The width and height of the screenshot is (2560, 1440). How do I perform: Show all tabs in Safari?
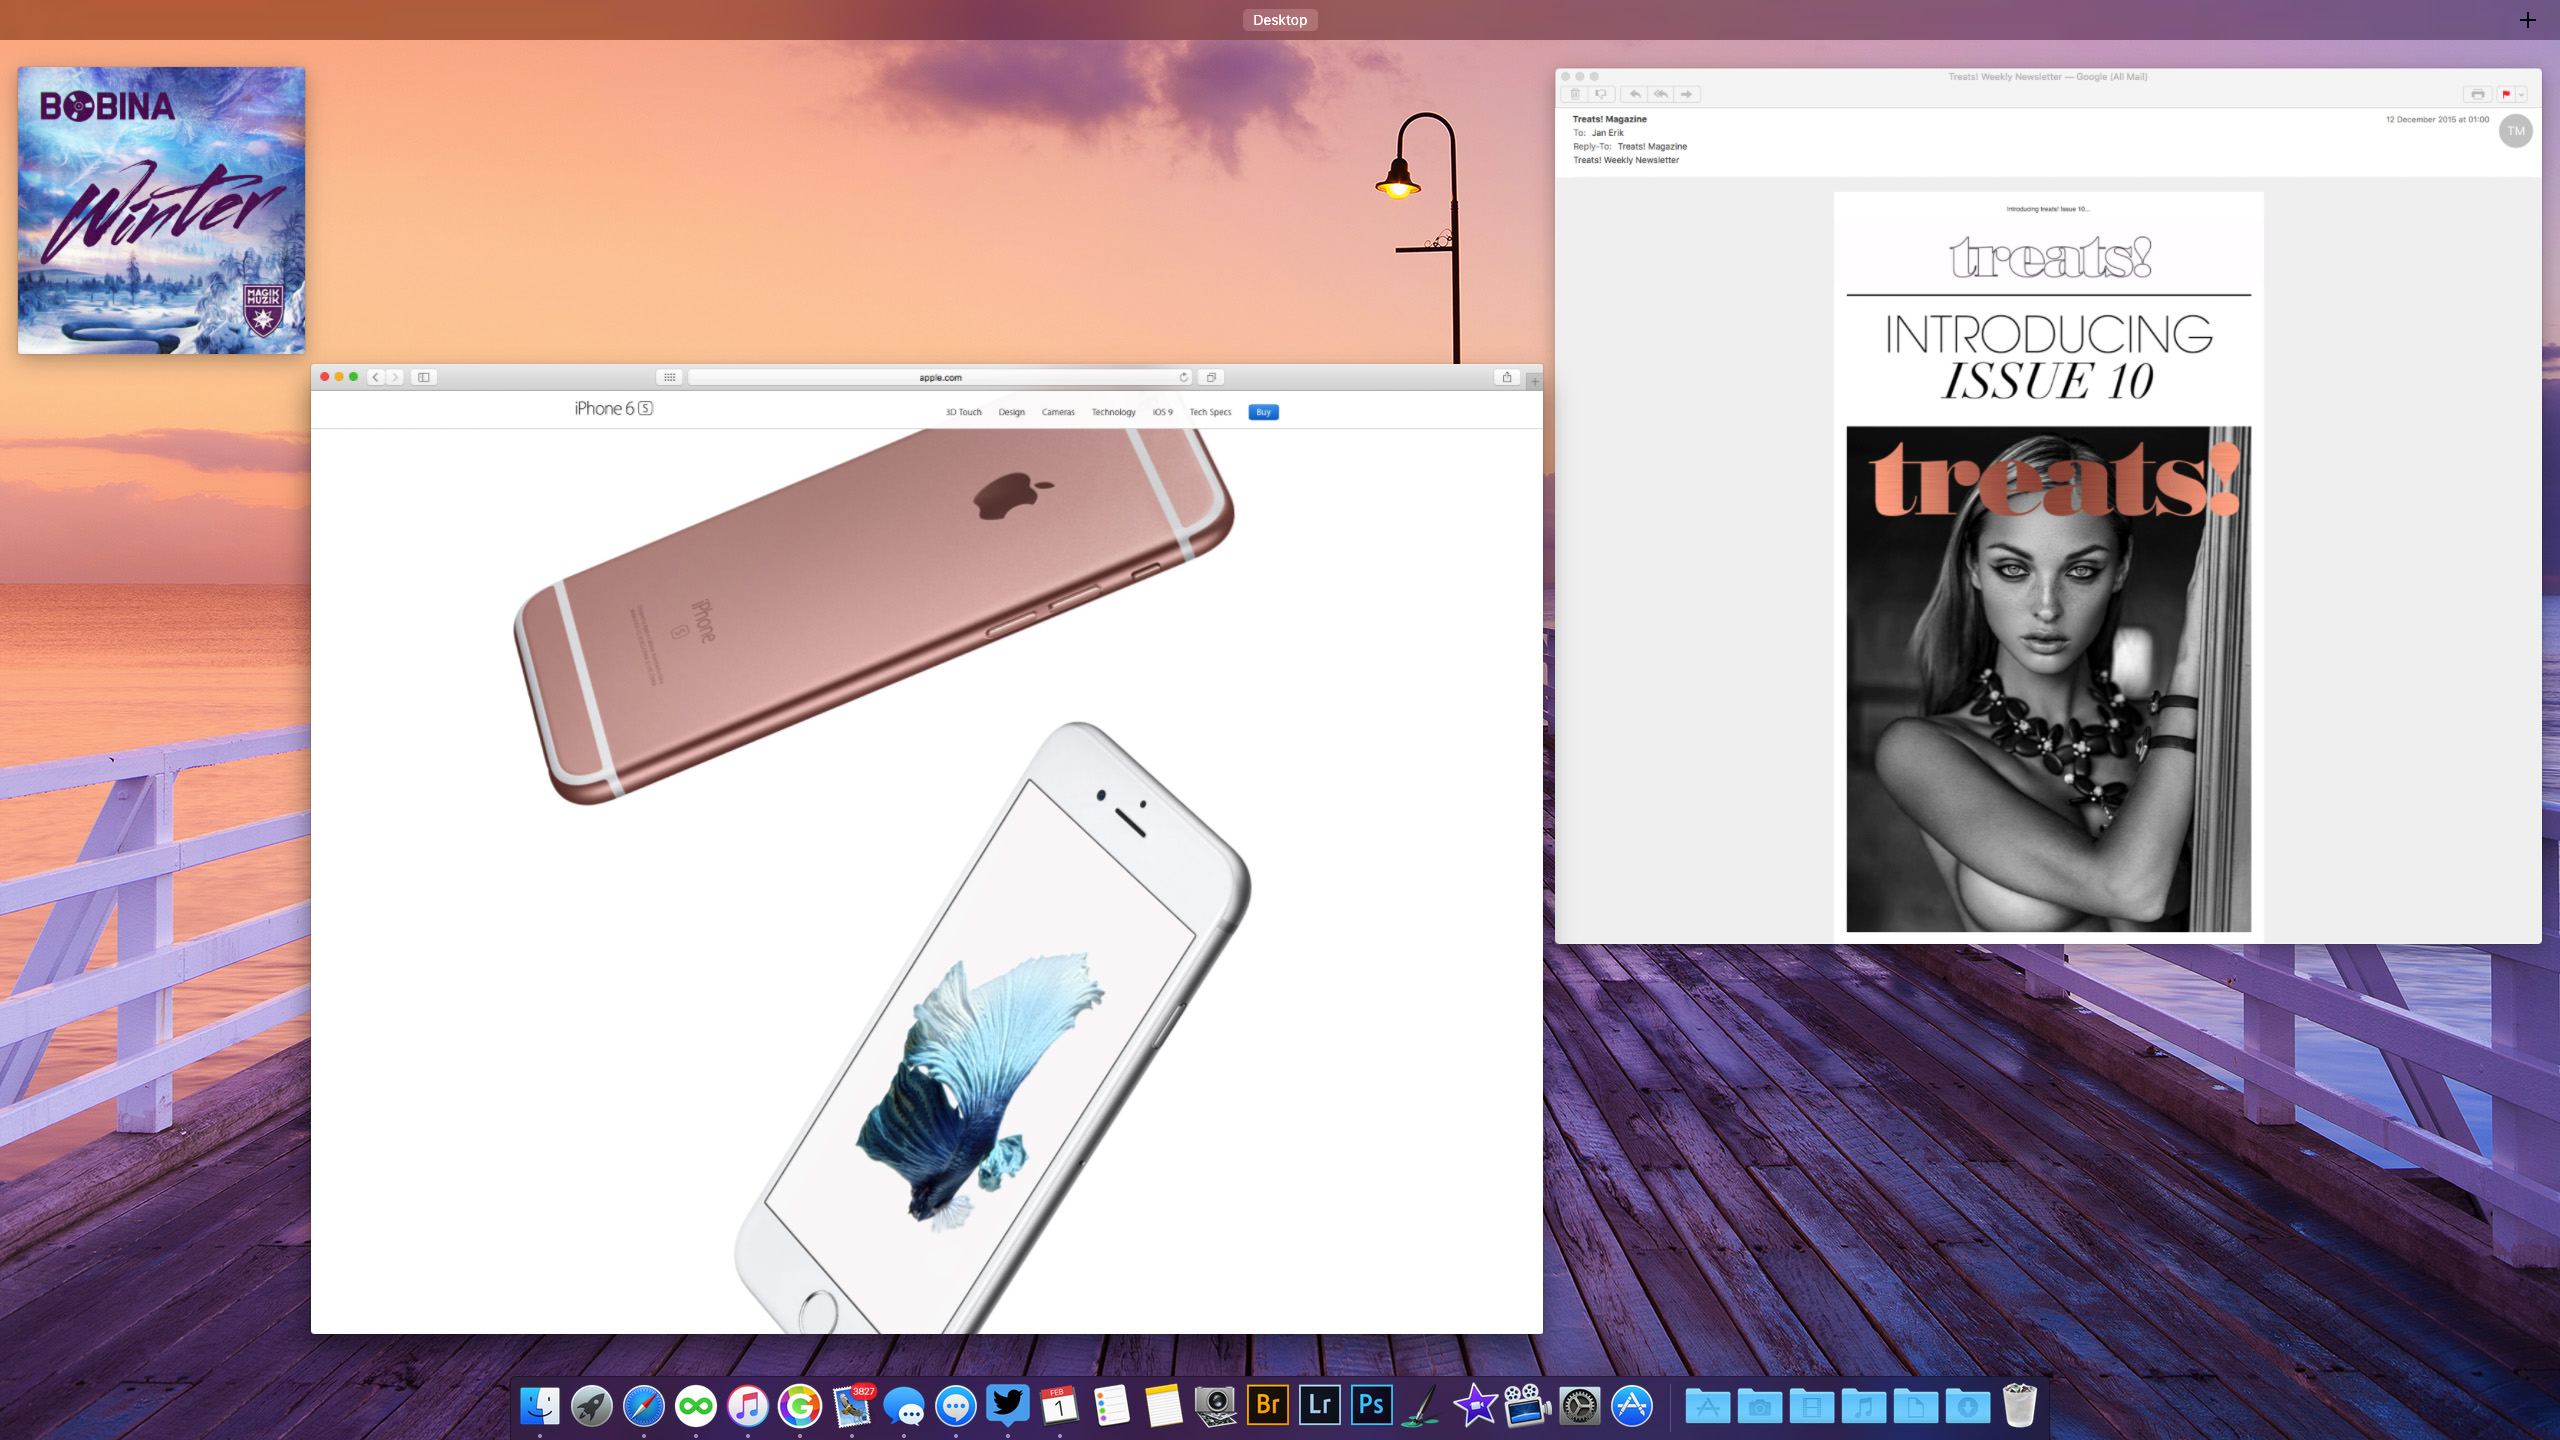coord(1211,377)
